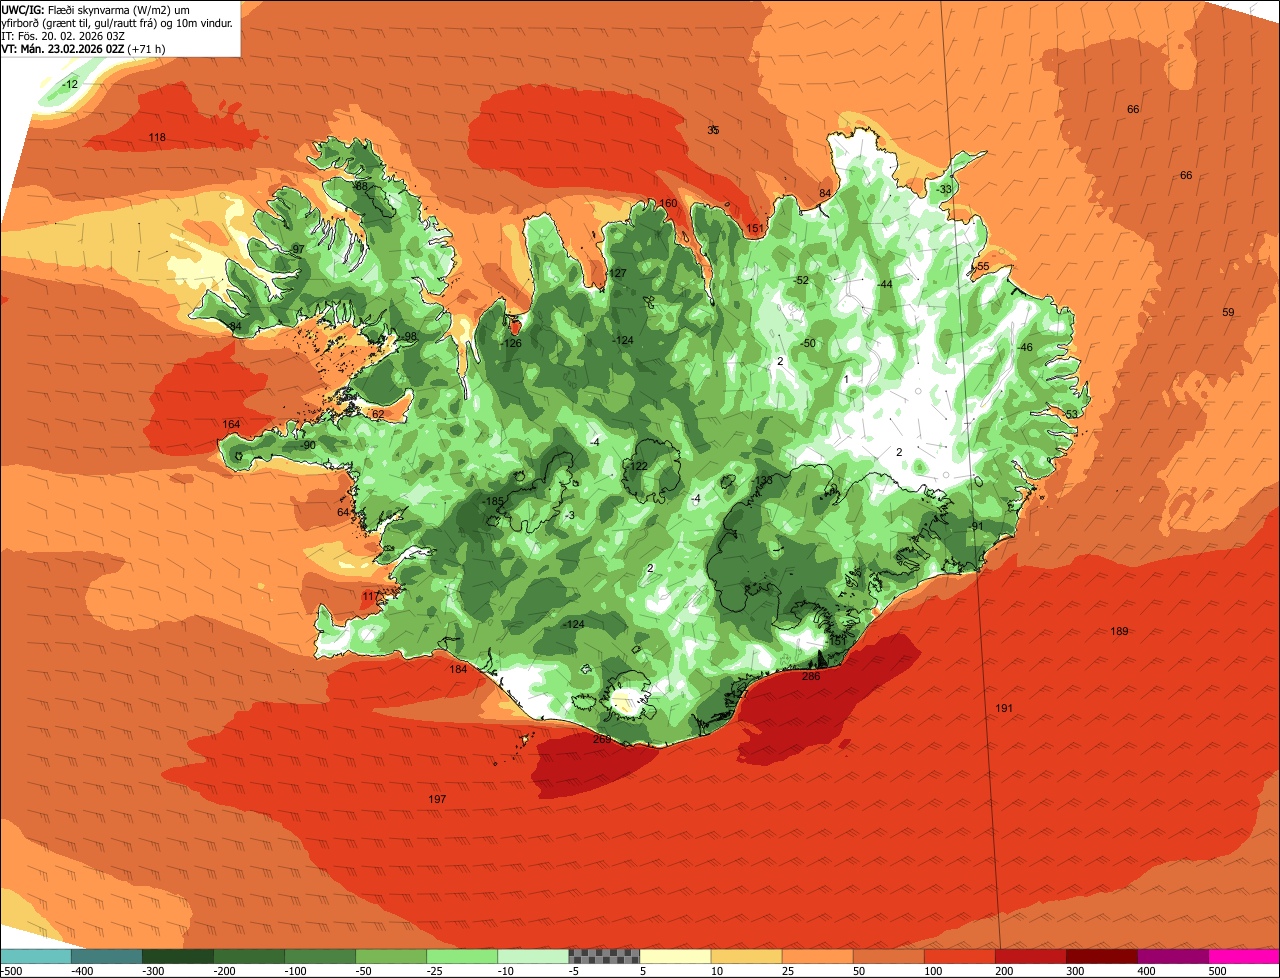
Task: Click the map value '197' in the southwest ocean
Action: [x=437, y=799]
